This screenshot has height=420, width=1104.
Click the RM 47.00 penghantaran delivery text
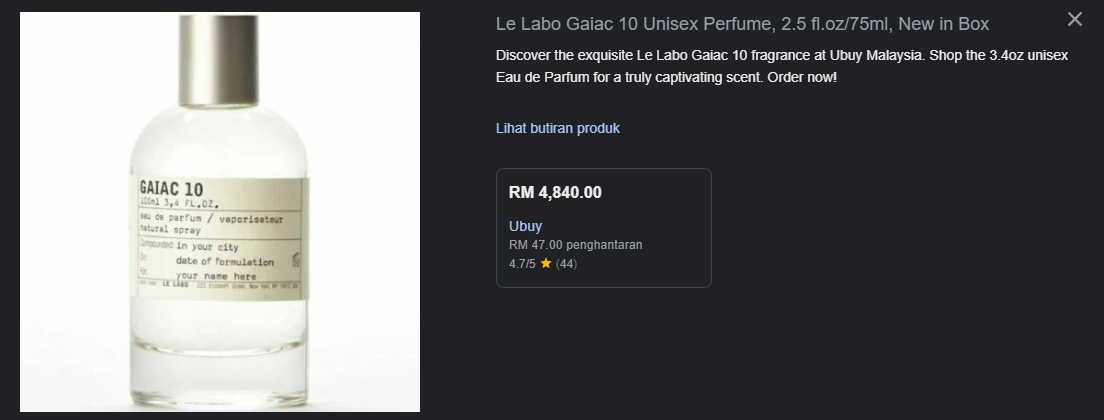[x=575, y=245]
